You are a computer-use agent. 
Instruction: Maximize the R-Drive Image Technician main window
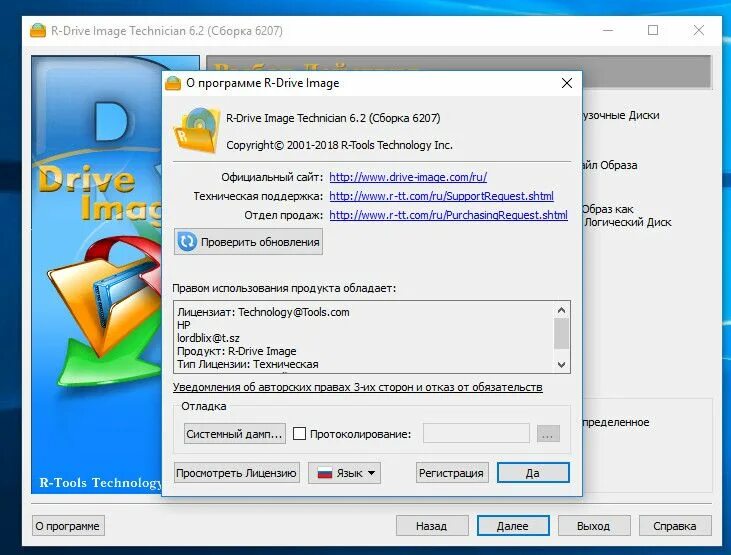coord(653,31)
